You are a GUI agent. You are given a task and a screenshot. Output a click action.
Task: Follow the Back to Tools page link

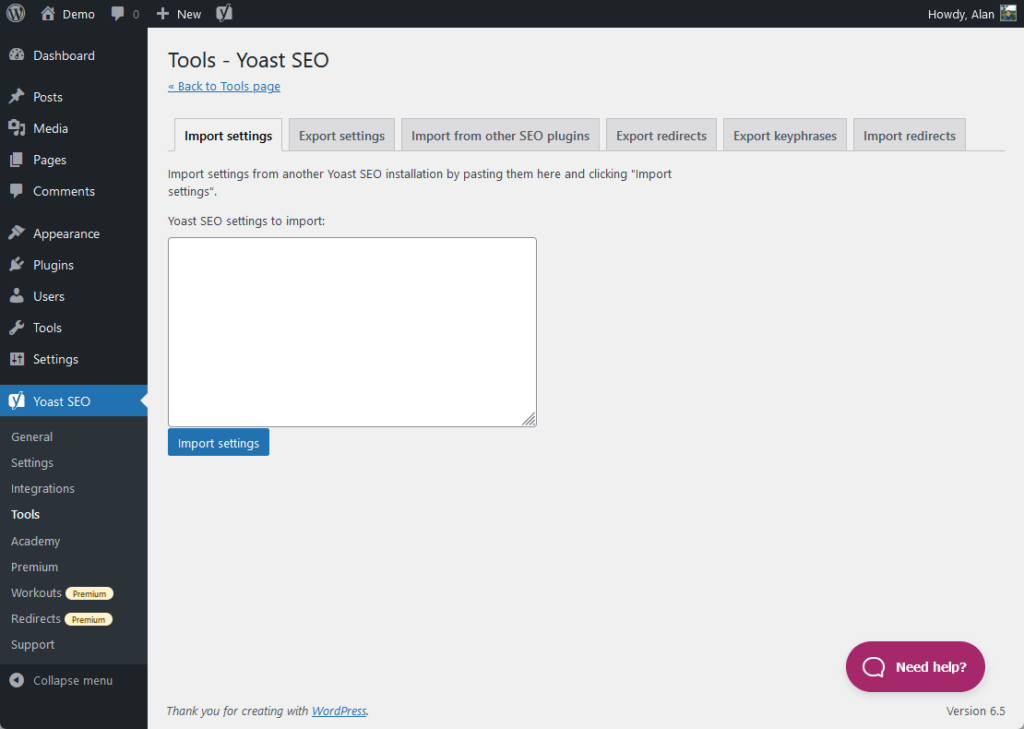224,86
